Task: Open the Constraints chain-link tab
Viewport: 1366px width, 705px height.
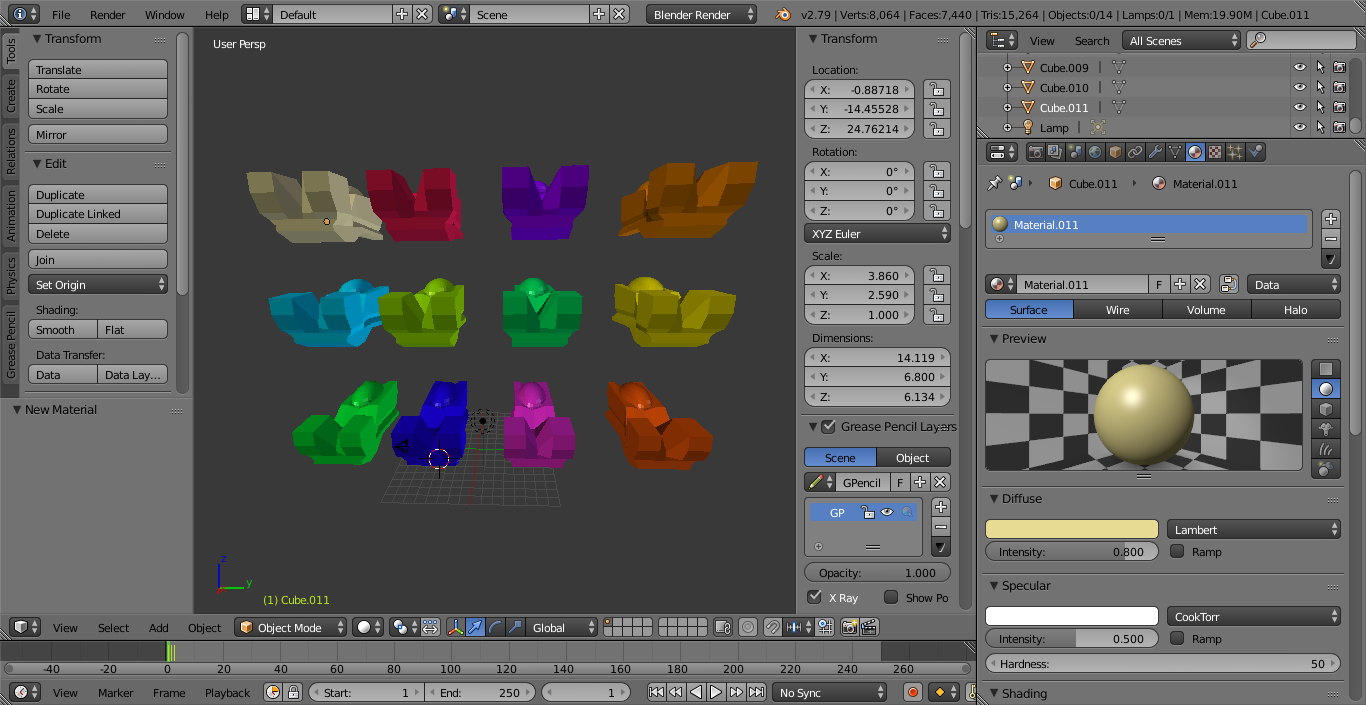Action: coord(1135,152)
